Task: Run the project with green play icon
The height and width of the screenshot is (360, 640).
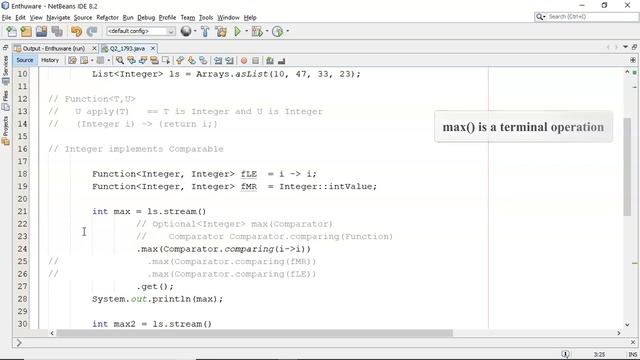Action: [238, 31]
